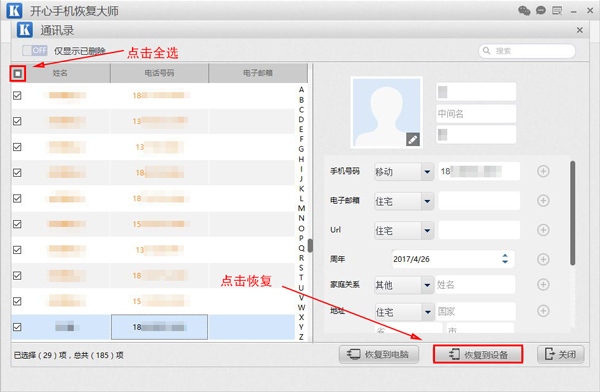
Task: Click the WeChat icon in title bar
Action: click(x=524, y=10)
